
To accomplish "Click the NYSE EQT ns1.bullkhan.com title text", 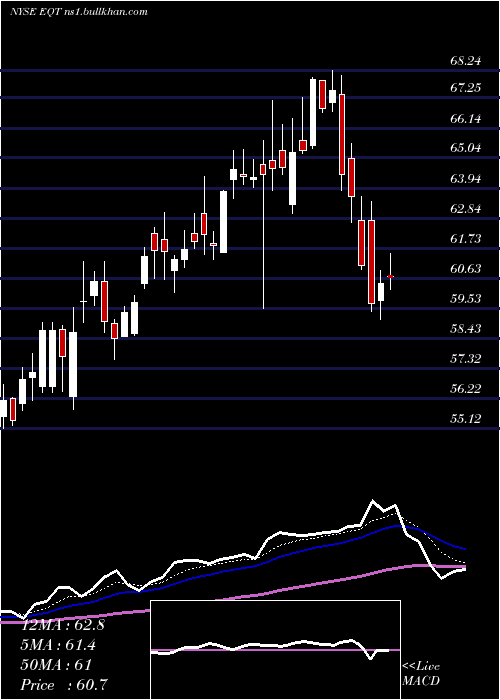I will [x=79, y=12].
